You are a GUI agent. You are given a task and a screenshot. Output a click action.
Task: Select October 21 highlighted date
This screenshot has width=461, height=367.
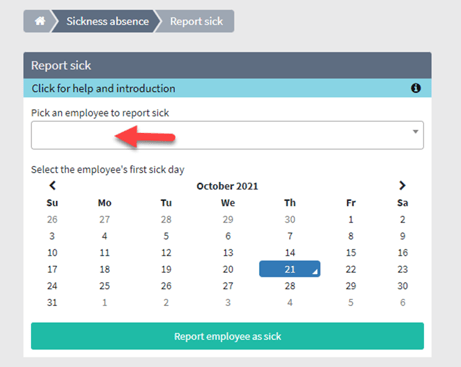point(290,269)
